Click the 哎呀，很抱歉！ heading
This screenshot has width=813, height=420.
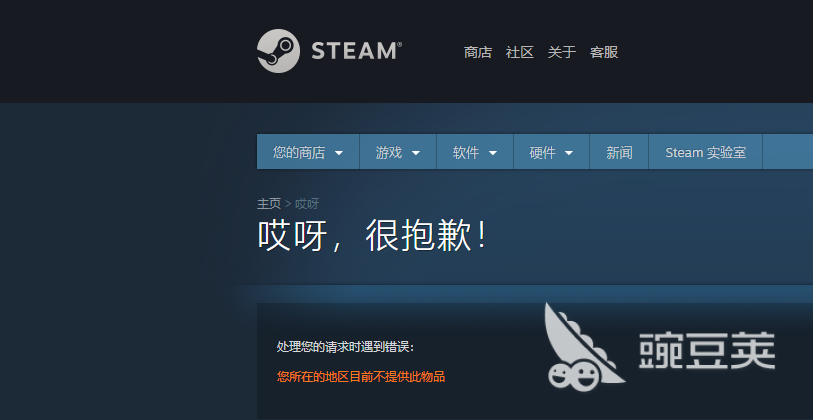pos(373,236)
